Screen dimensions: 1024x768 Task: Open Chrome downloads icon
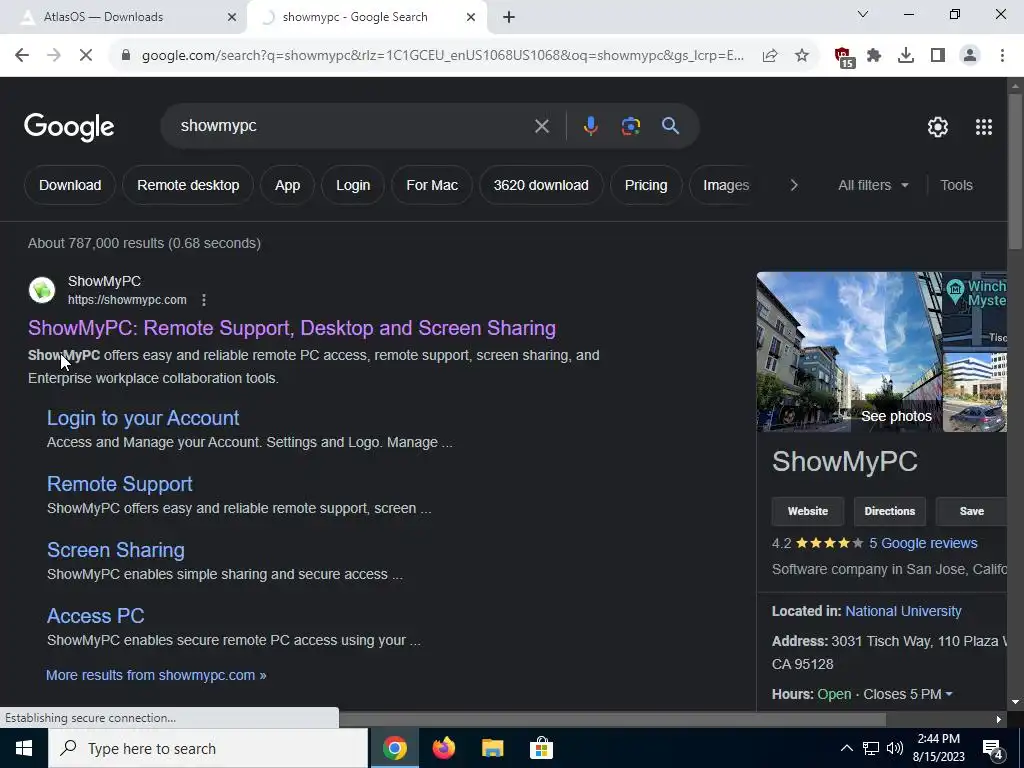pos(906,56)
